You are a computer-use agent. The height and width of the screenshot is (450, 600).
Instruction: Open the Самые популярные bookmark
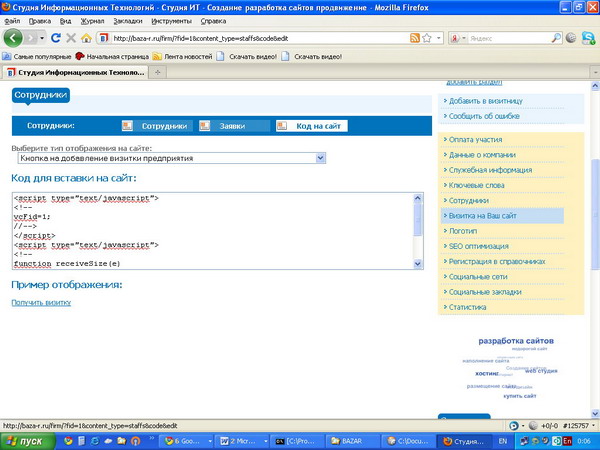pos(37,57)
